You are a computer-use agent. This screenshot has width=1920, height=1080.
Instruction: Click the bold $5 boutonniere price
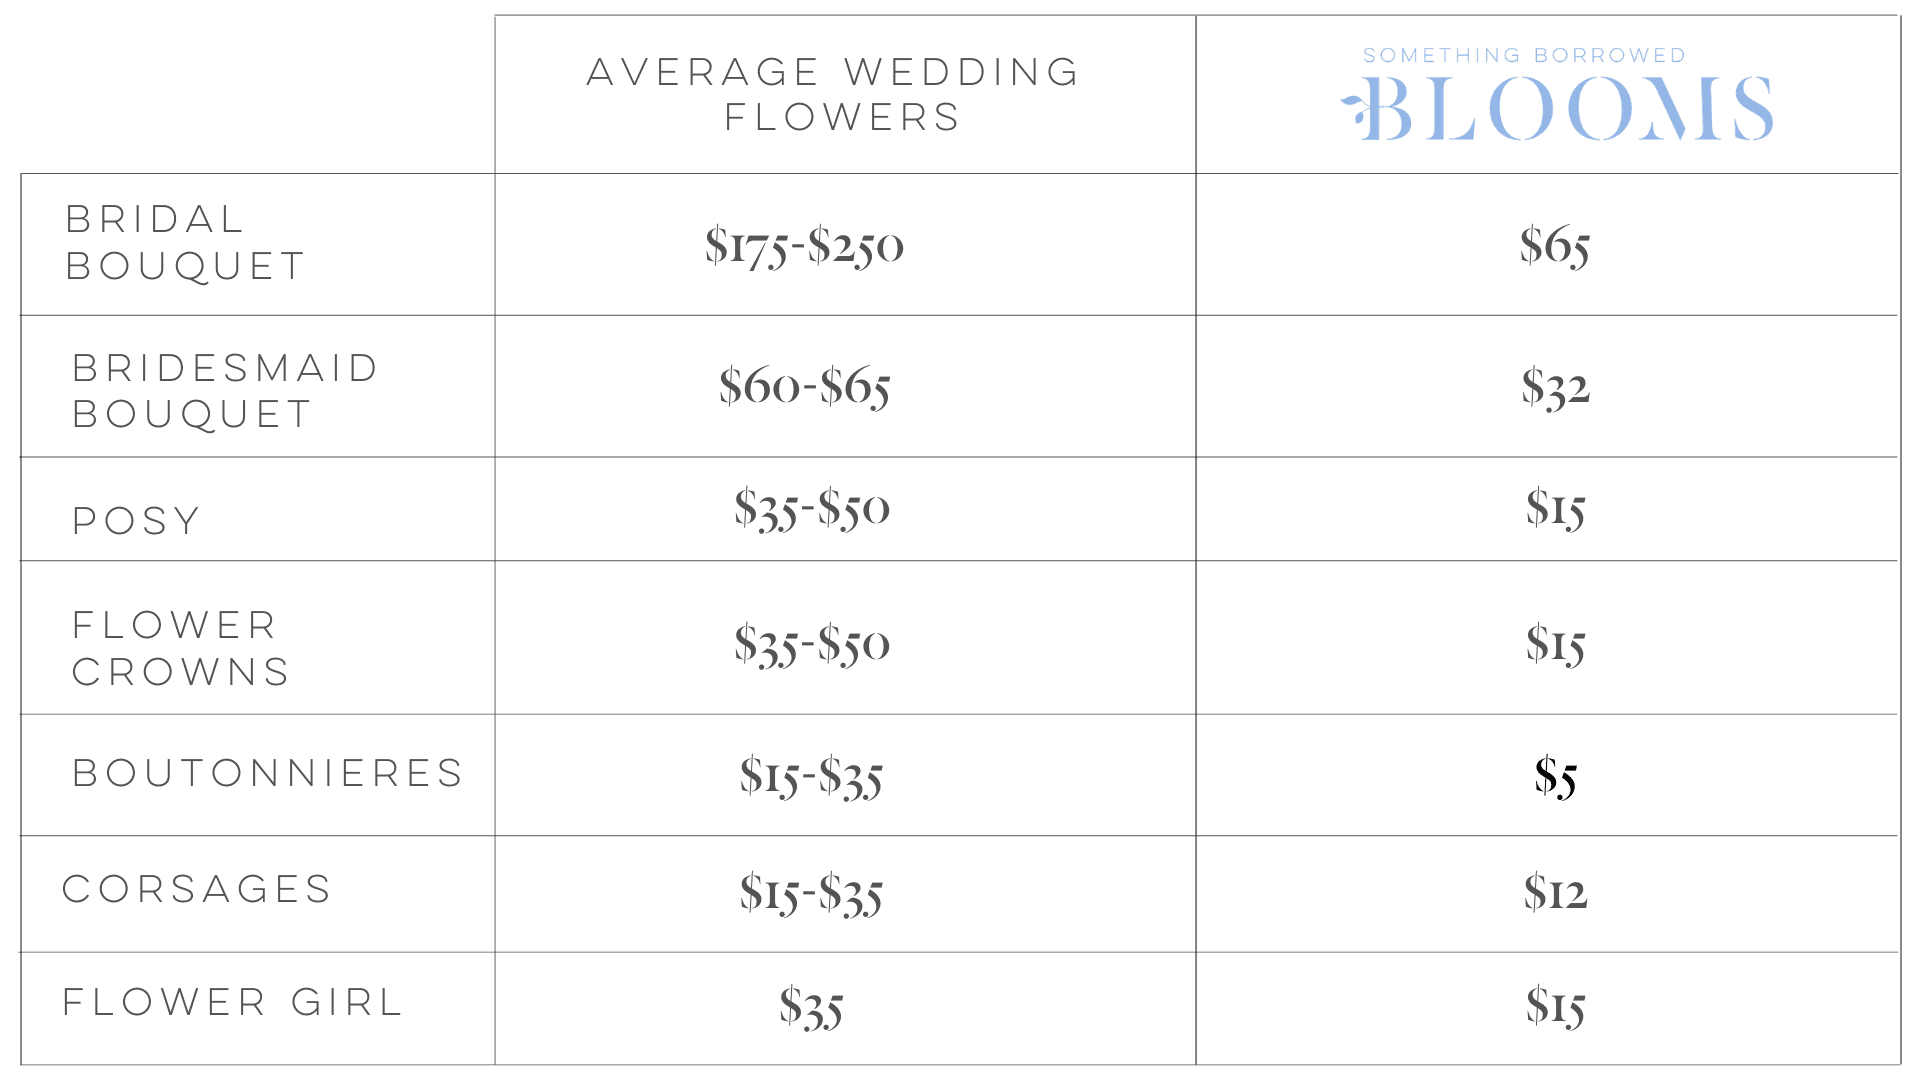[1555, 777]
